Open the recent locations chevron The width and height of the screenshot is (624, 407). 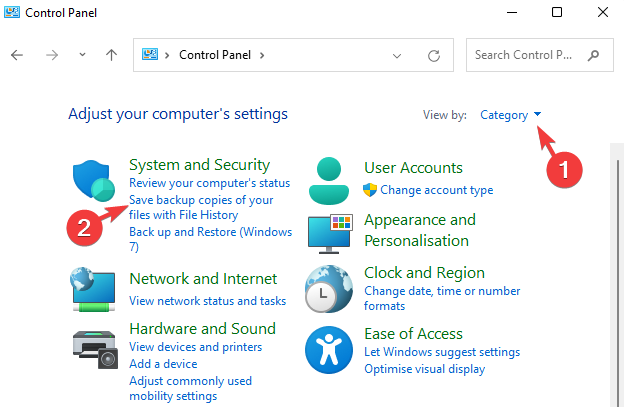pyautogui.click(x=82, y=55)
